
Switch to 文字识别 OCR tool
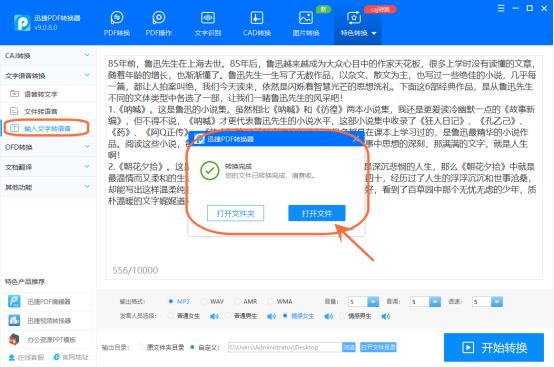click(x=208, y=24)
